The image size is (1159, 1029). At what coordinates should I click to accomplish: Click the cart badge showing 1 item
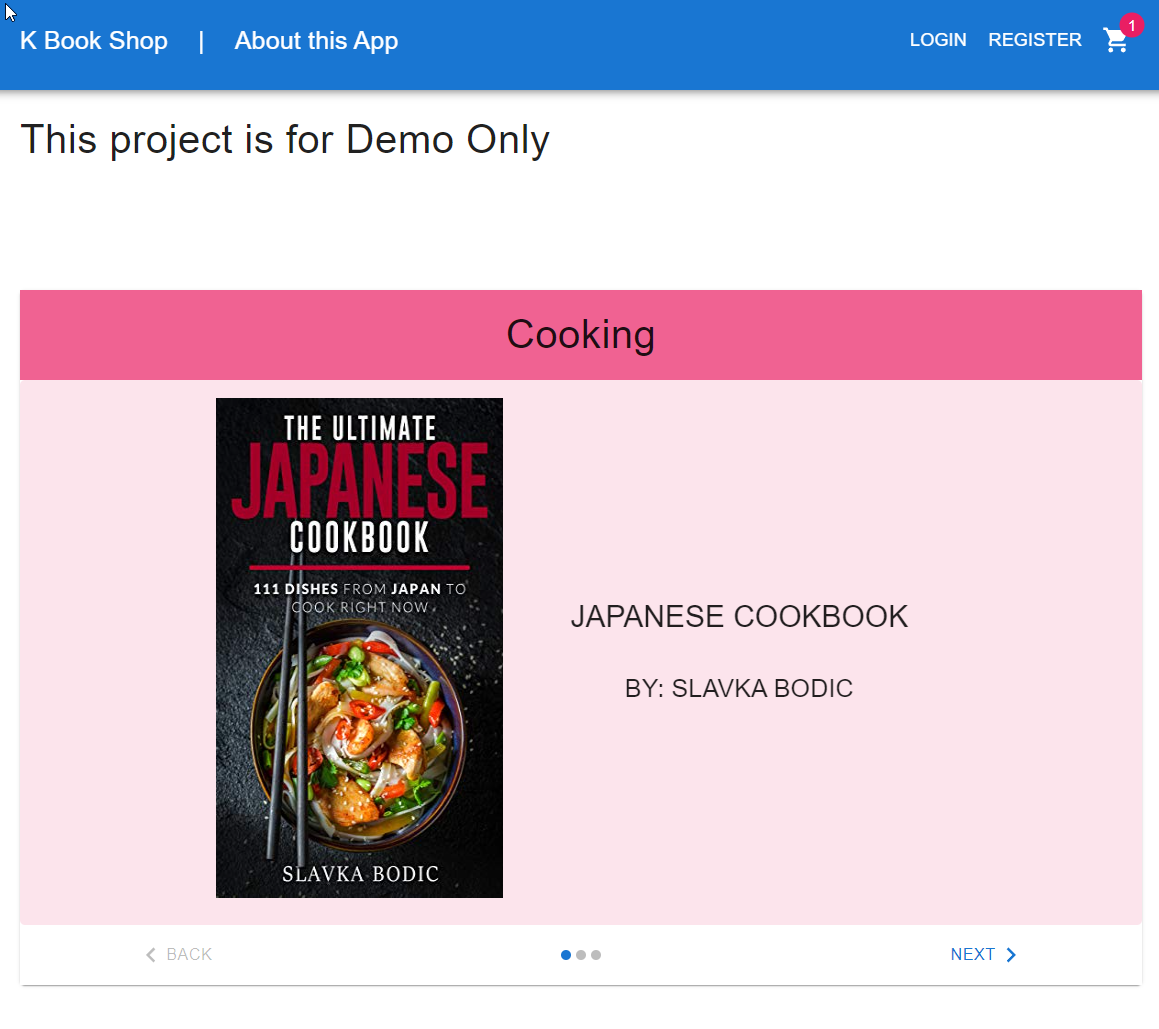click(x=1130, y=25)
